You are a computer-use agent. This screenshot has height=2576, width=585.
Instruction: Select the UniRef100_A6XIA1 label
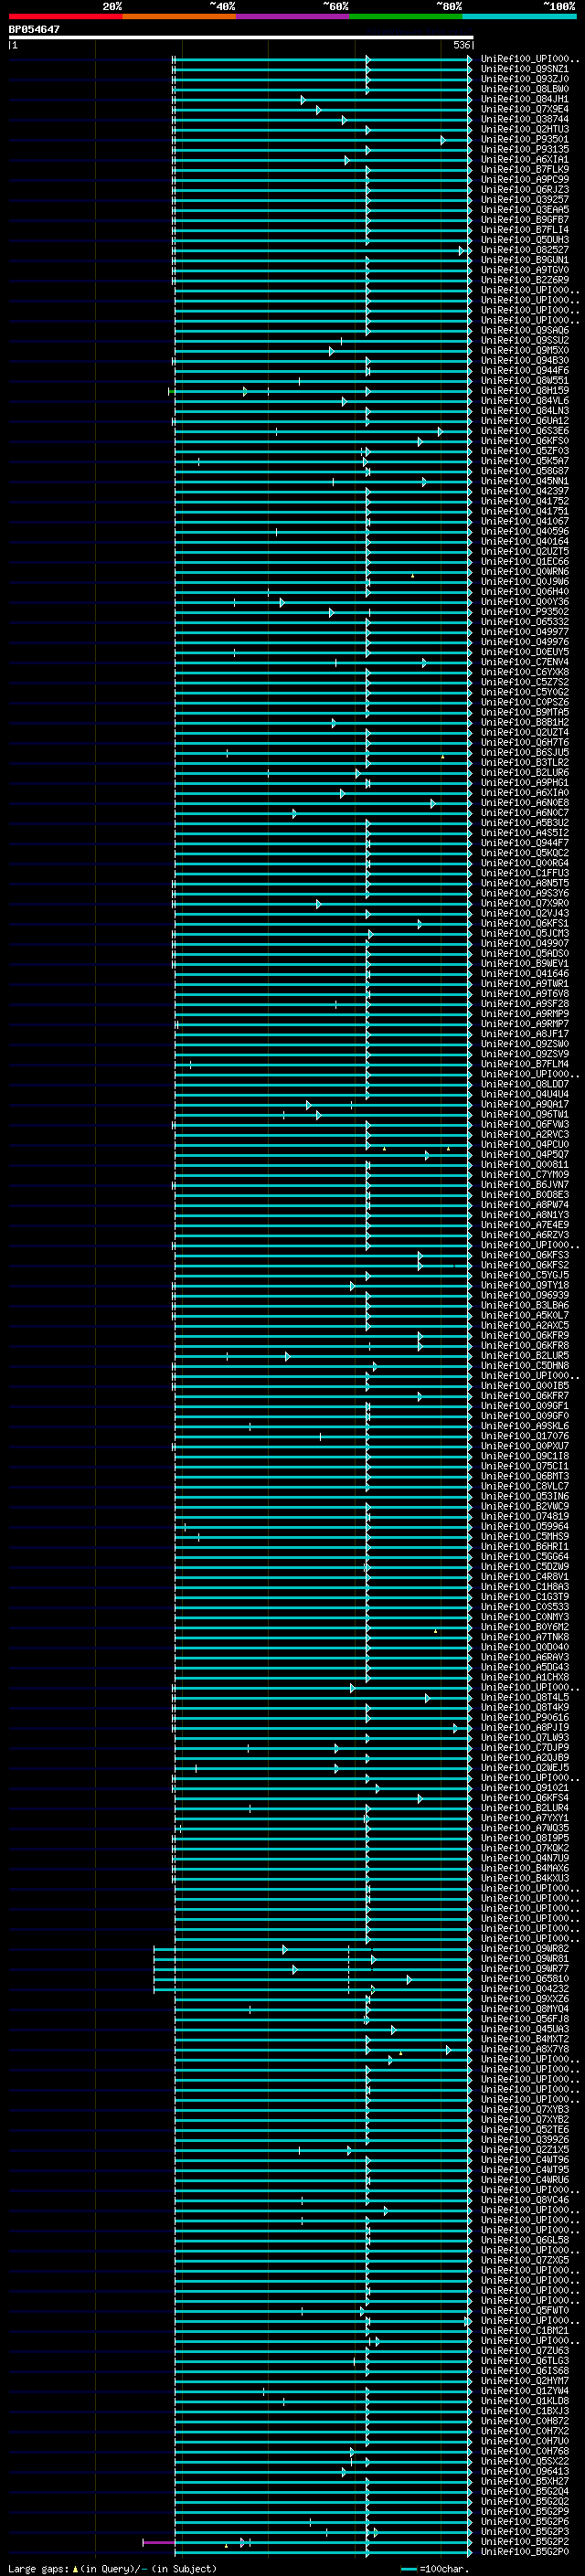(525, 159)
